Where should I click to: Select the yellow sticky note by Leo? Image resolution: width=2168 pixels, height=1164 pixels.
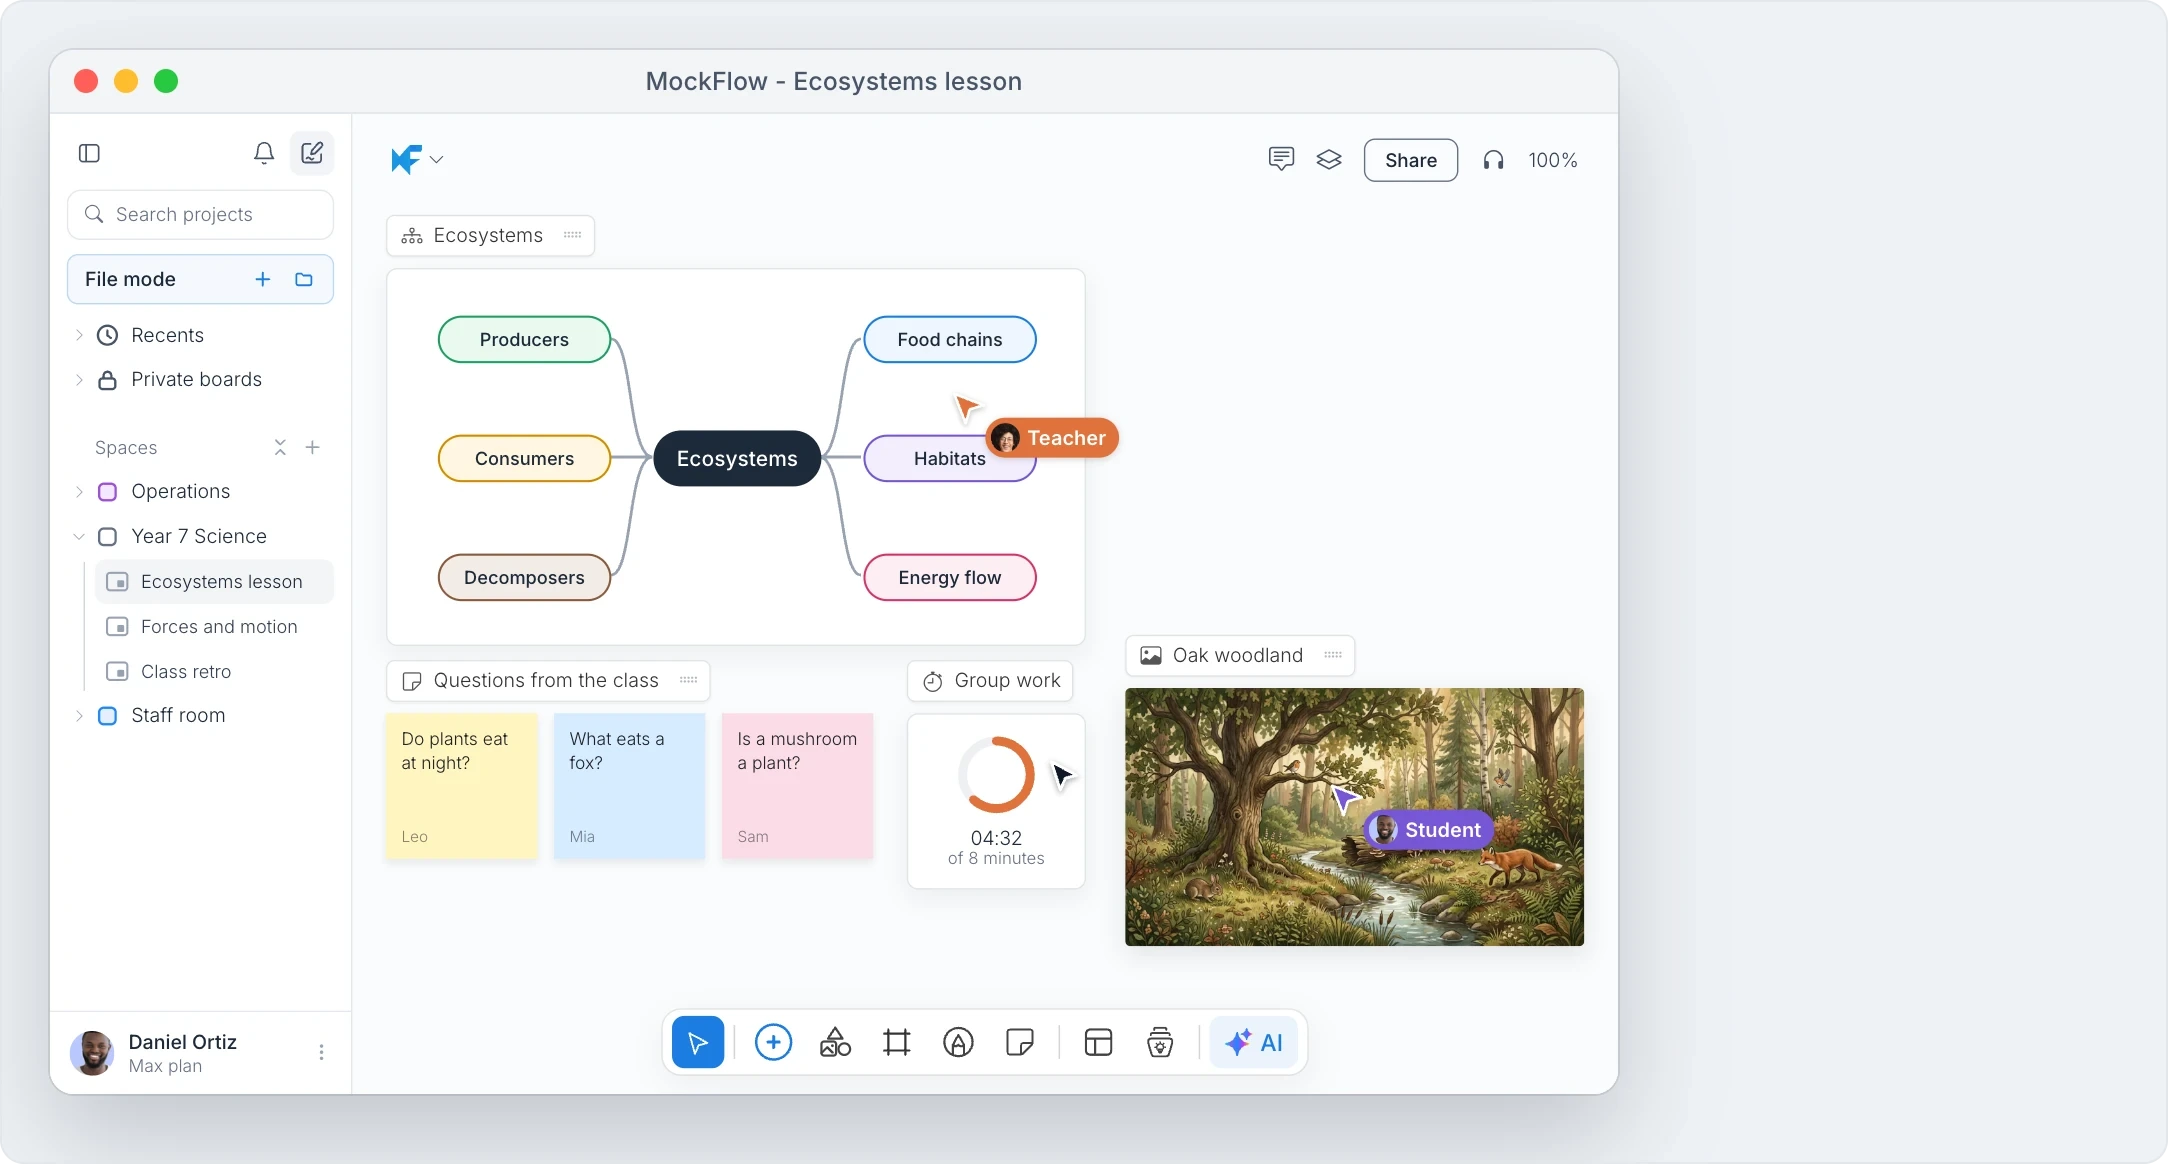(x=462, y=786)
